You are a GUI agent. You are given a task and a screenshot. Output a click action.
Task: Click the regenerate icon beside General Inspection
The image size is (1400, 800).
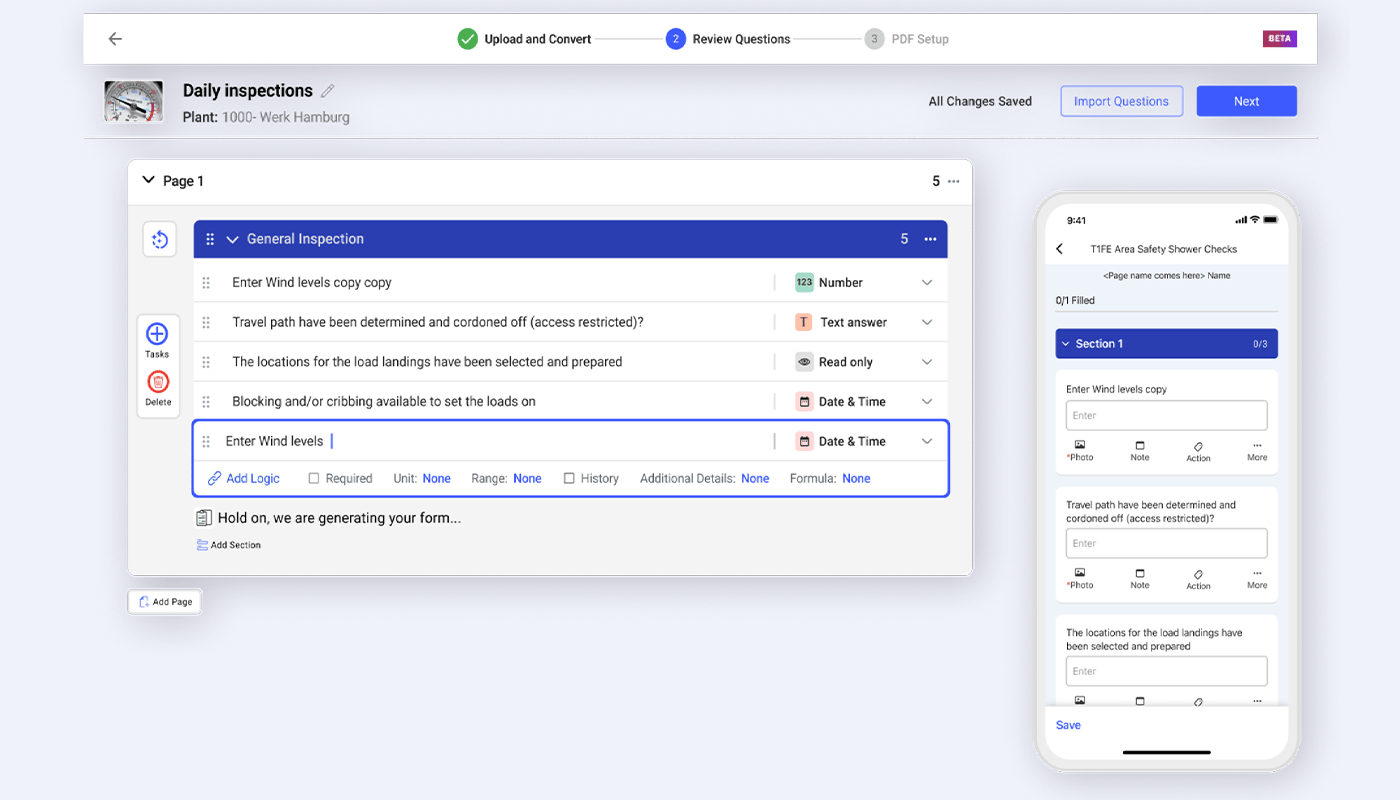[x=159, y=239]
